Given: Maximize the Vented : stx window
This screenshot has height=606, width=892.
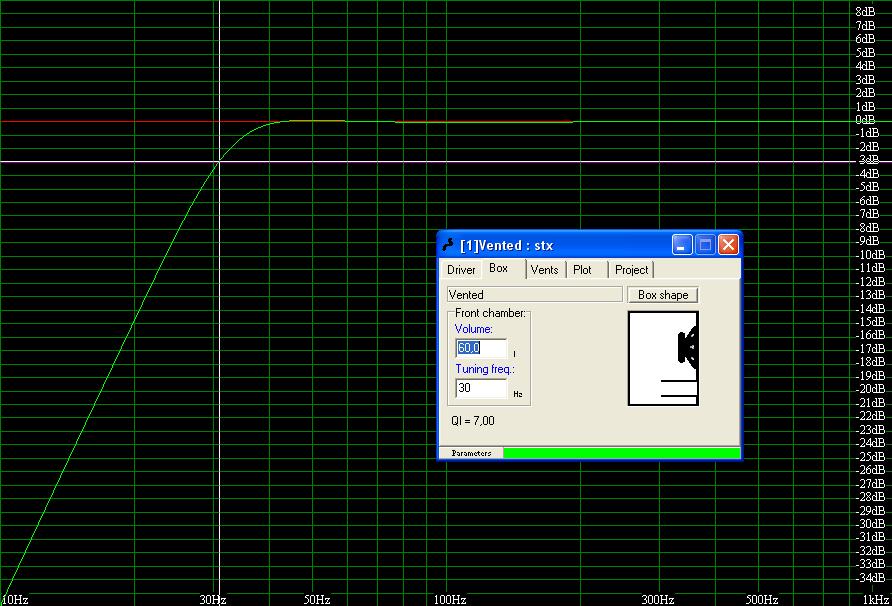Looking at the screenshot, I should pyautogui.click(x=705, y=245).
